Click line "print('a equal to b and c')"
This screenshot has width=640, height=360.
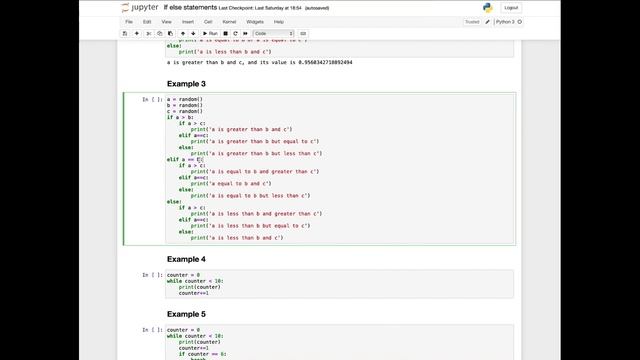click(231, 184)
